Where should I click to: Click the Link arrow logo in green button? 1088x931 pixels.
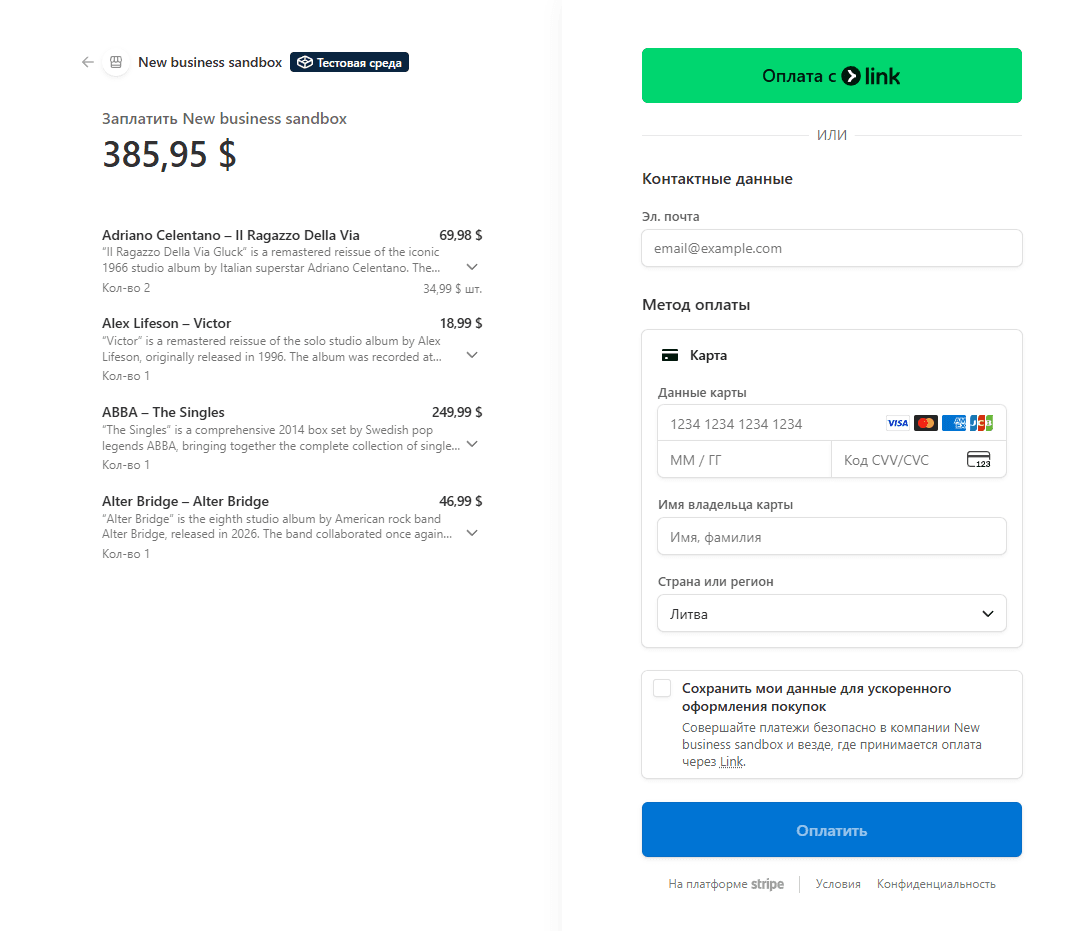click(x=851, y=75)
